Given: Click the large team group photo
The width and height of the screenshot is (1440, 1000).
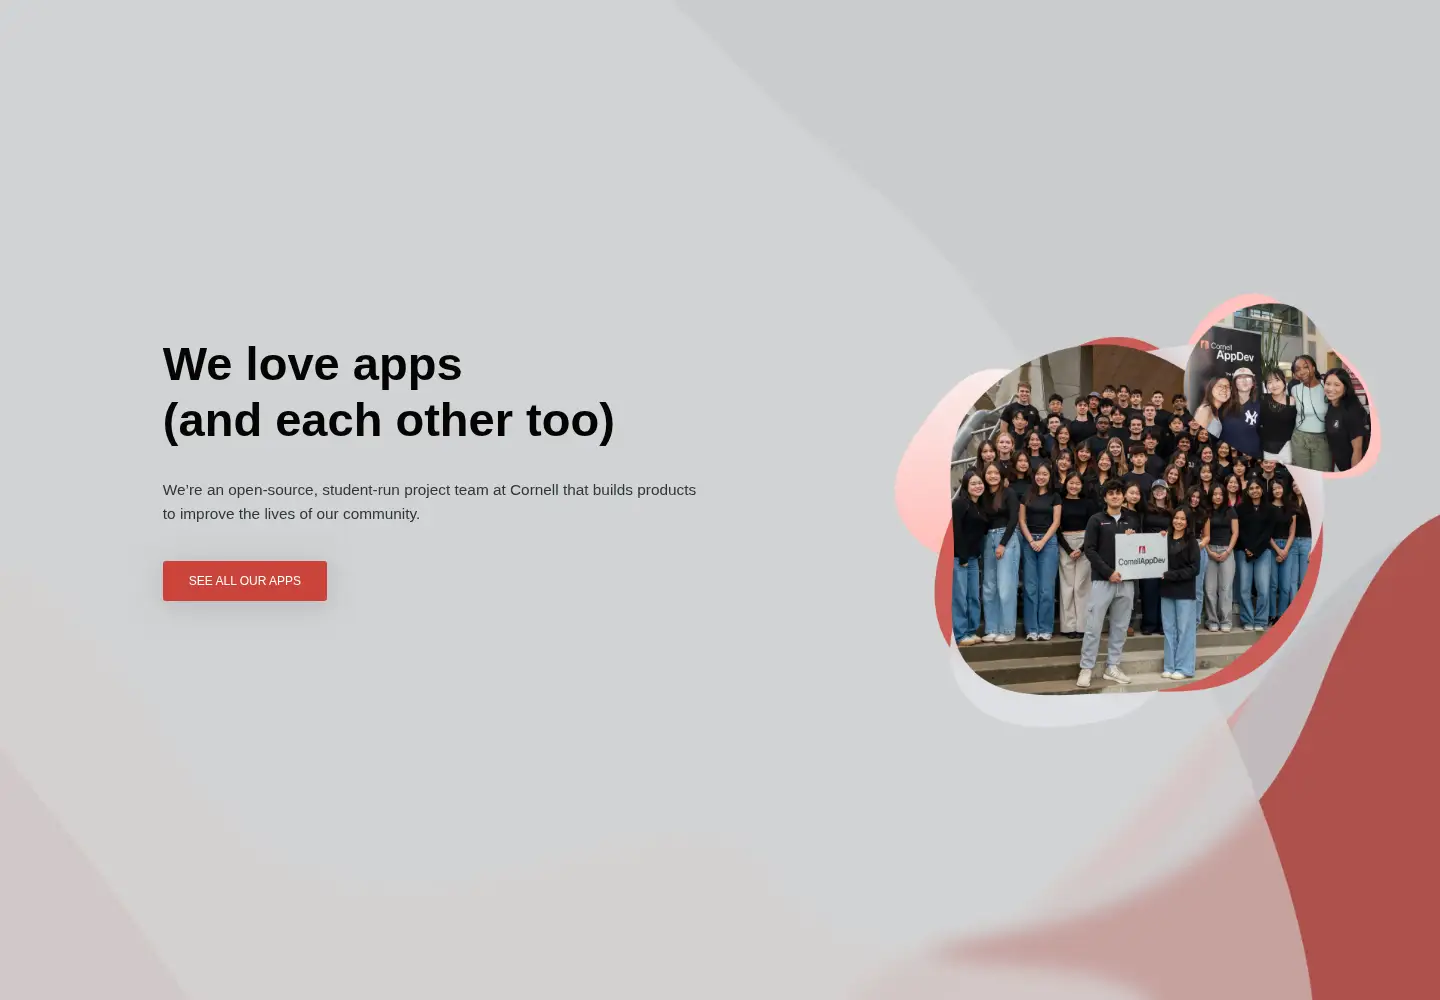Looking at the screenshot, I should (x=1130, y=520).
